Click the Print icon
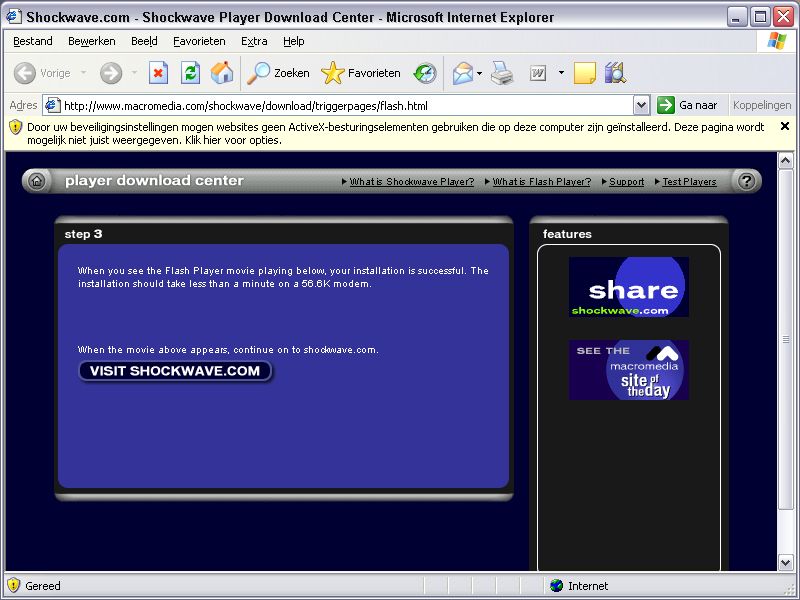 pyautogui.click(x=502, y=73)
